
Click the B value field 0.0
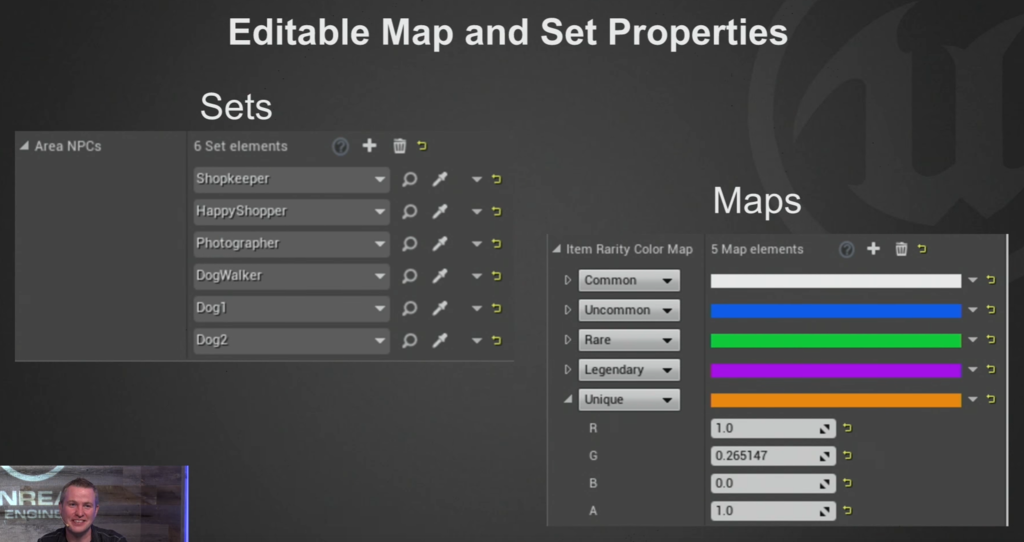coord(773,483)
